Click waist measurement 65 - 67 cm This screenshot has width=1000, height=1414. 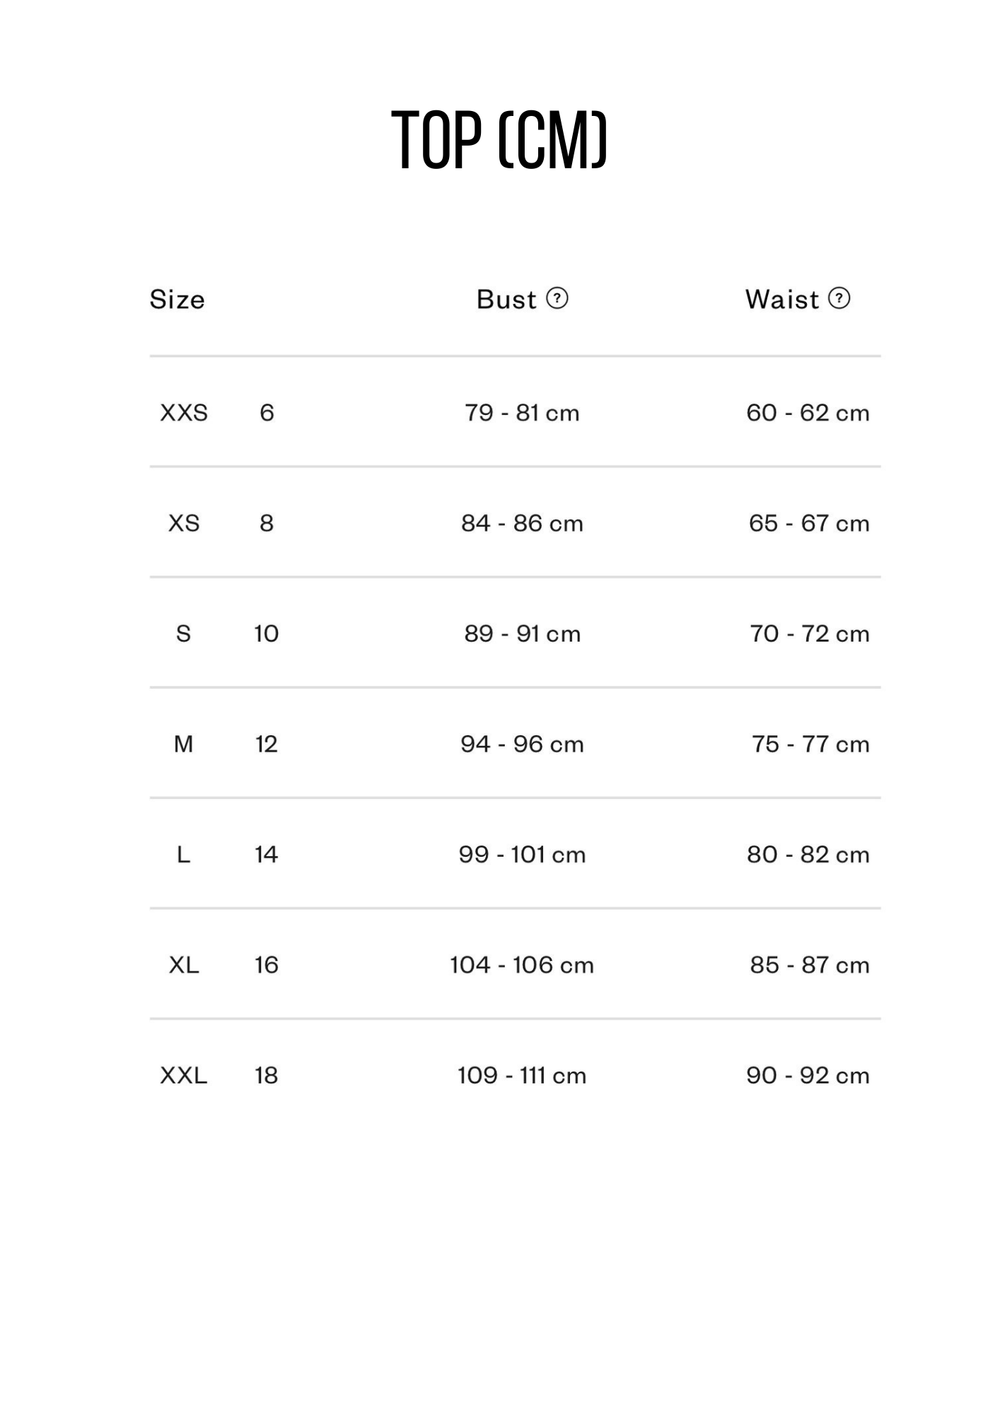click(809, 523)
